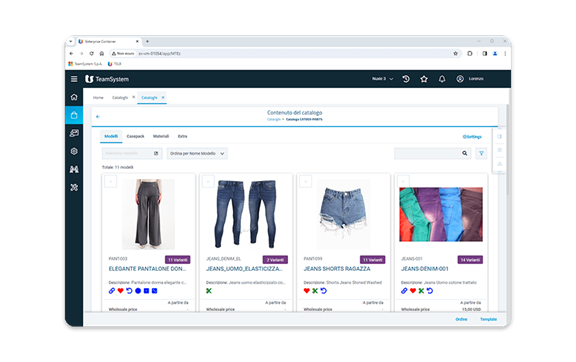Click the Template button at the bottom

click(489, 319)
